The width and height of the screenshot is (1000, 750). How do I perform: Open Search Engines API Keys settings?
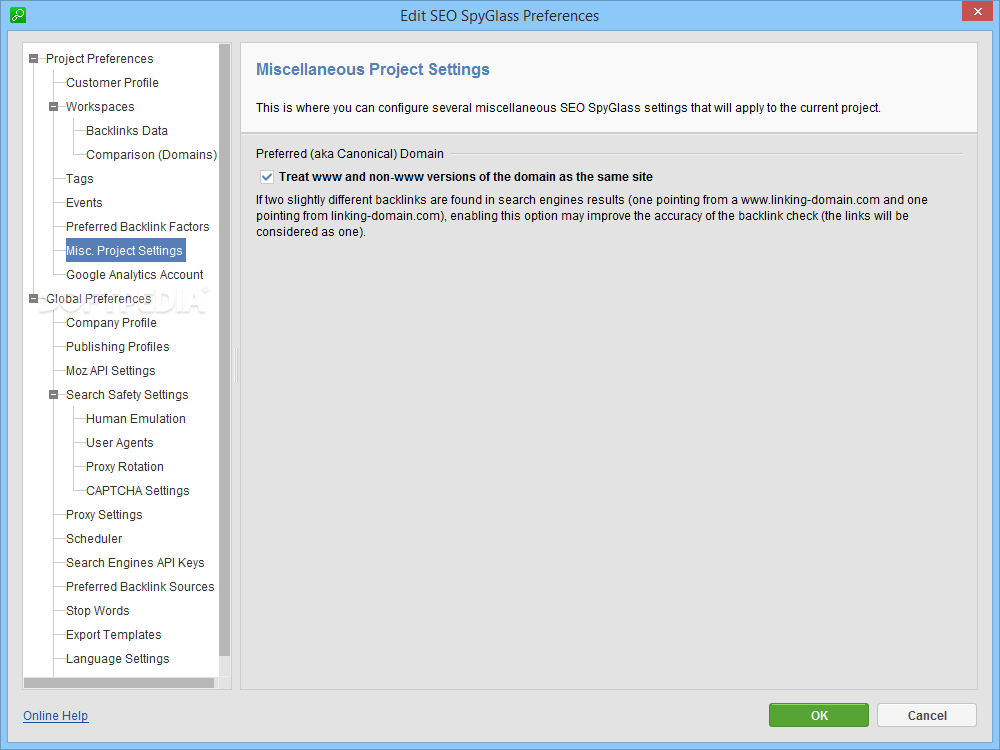(135, 563)
